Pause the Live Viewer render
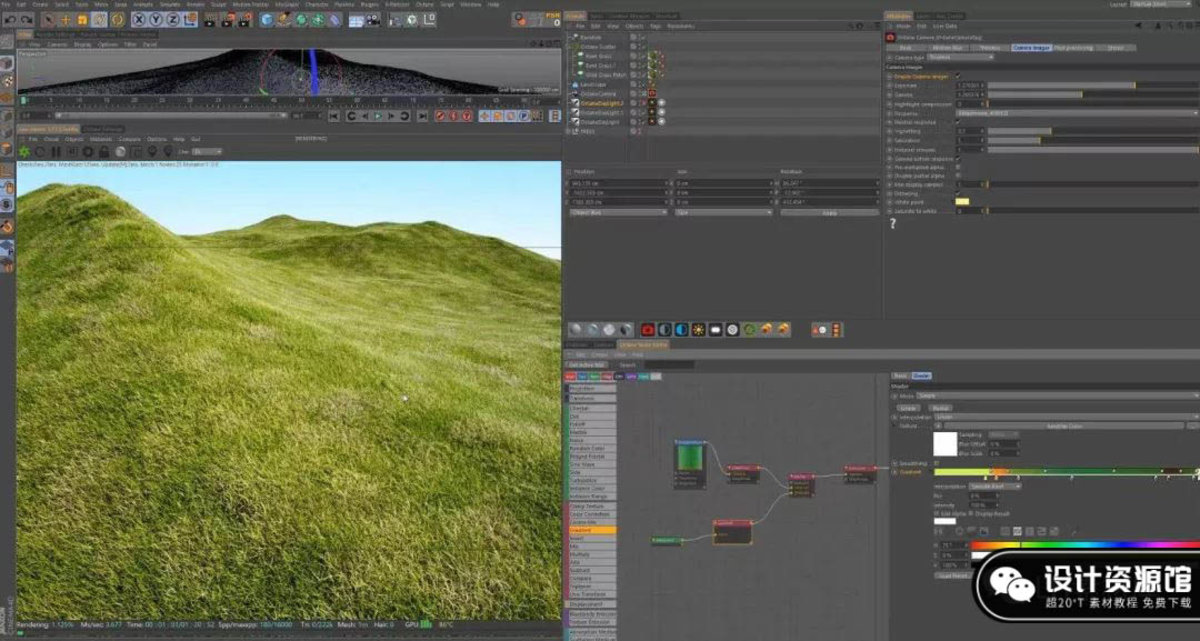This screenshot has height=641, width=1200. click(55, 151)
